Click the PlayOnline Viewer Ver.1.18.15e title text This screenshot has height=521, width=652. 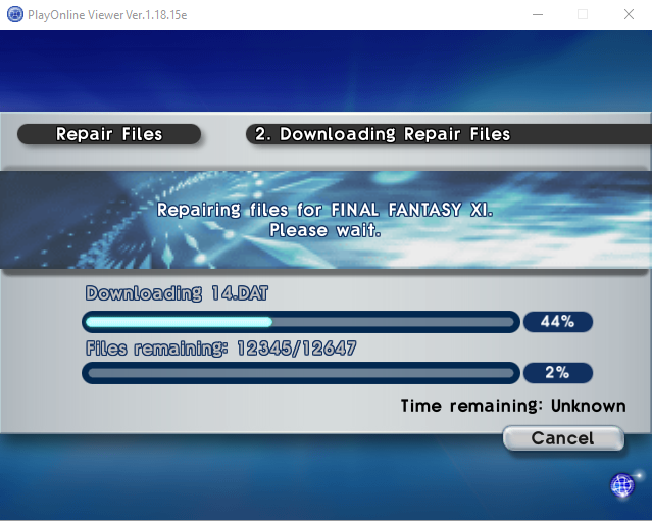[107, 15]
